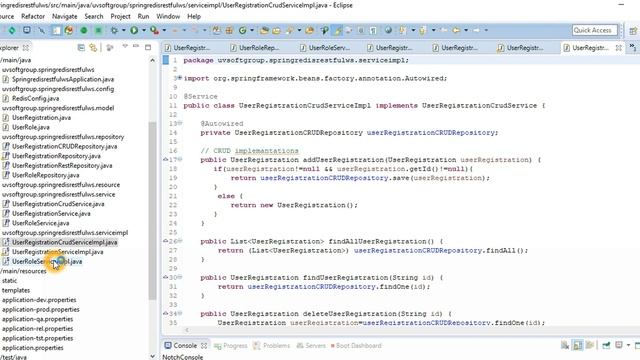The width and height of the screenshot is (640, 360).
Task: Open the coverage launch dropdown arrow
Action: 164,30
